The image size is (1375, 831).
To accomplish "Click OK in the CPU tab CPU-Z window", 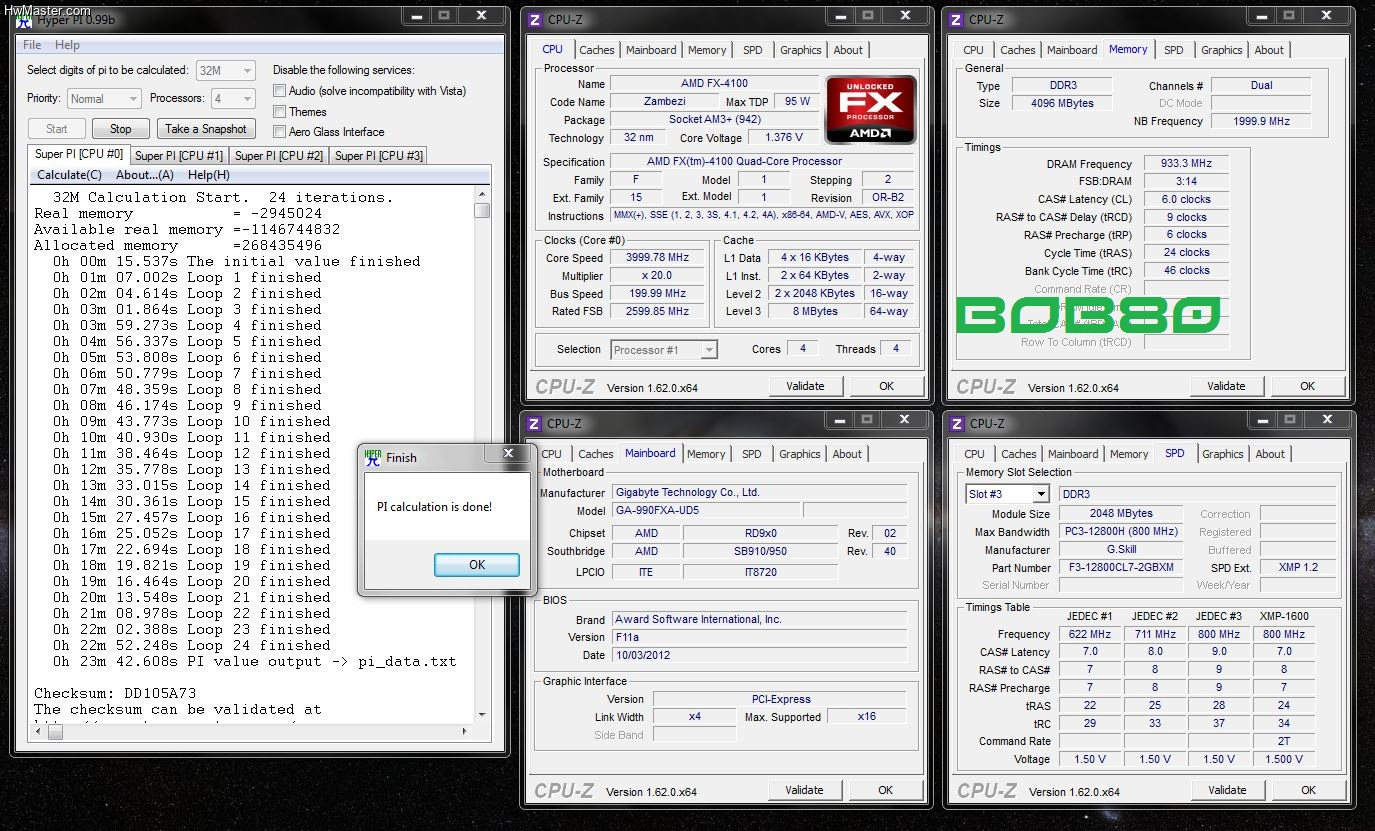I will coord(886,386).
